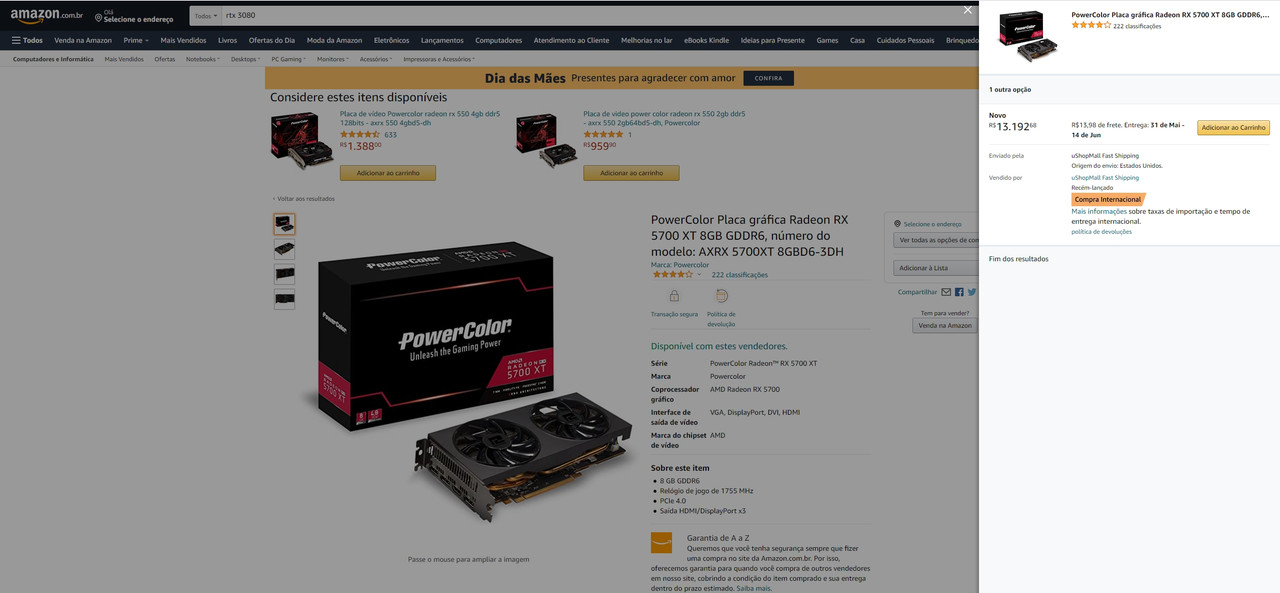The image size is (1280, 593).
Task: Click the search field containing rtx 3080
Action: click(x=590, y=16)
